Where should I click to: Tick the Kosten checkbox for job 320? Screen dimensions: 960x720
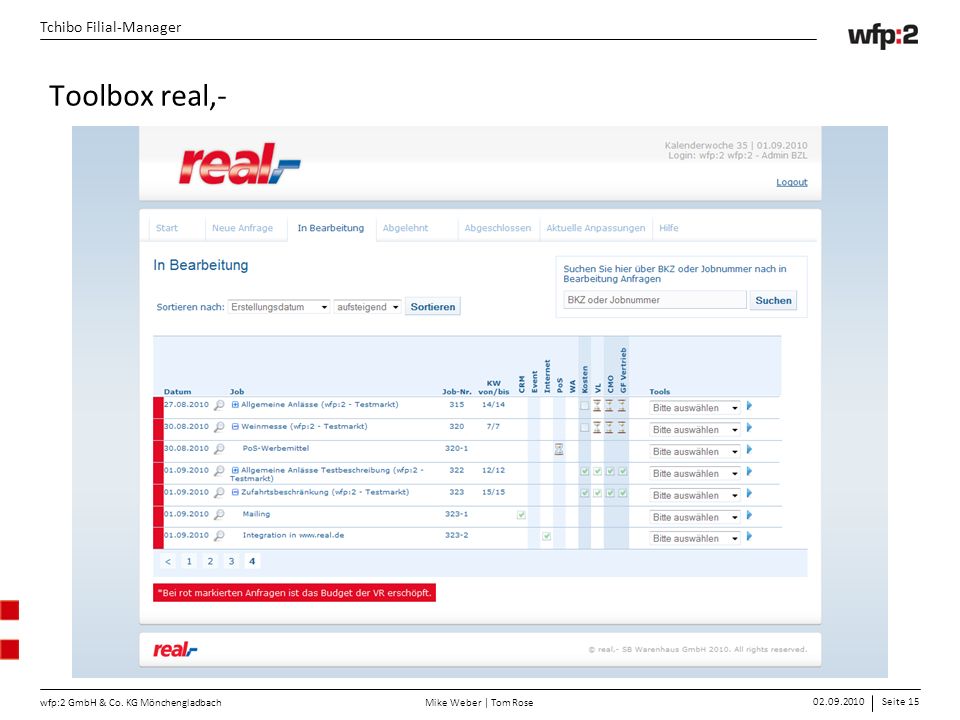click(x=585, y=427)
